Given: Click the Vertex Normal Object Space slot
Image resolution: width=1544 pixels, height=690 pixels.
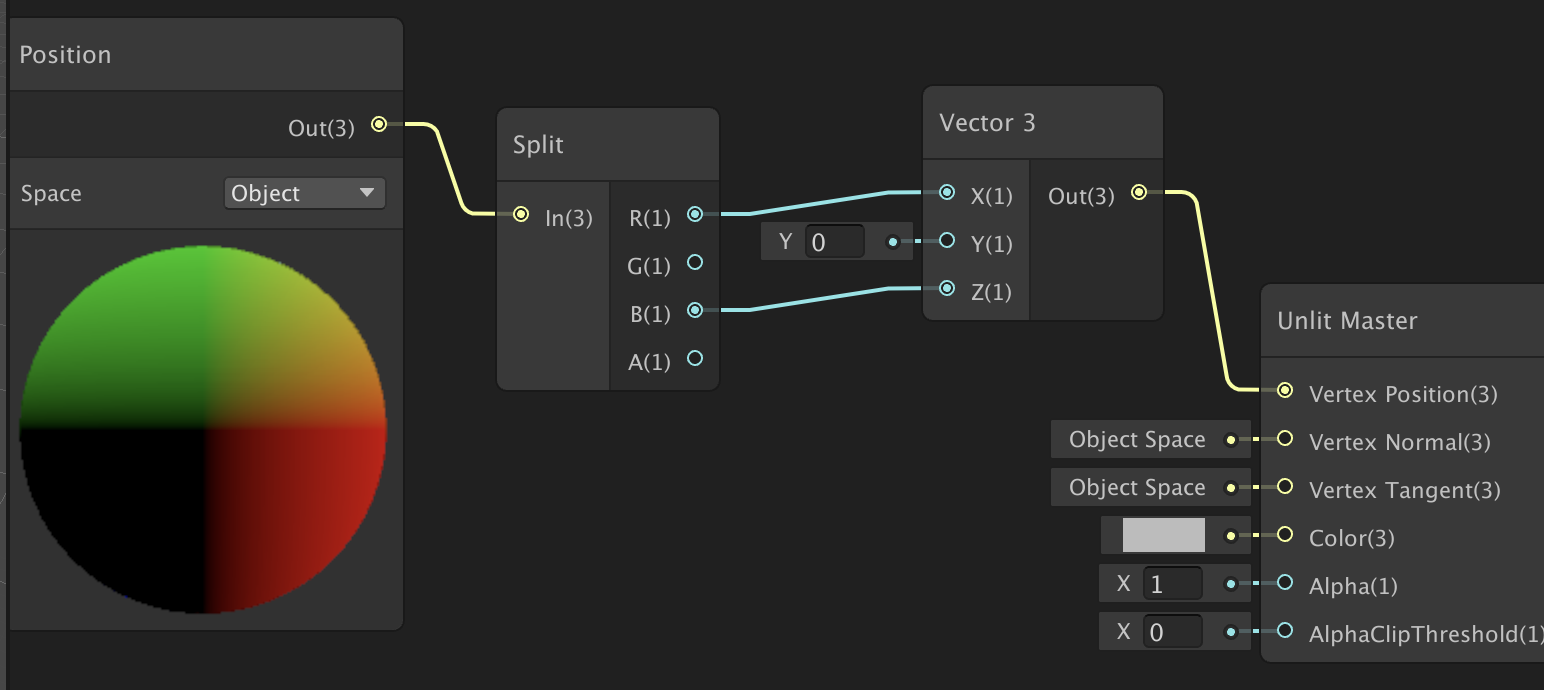Looking at the screenshot, I should coord(1137,440).
